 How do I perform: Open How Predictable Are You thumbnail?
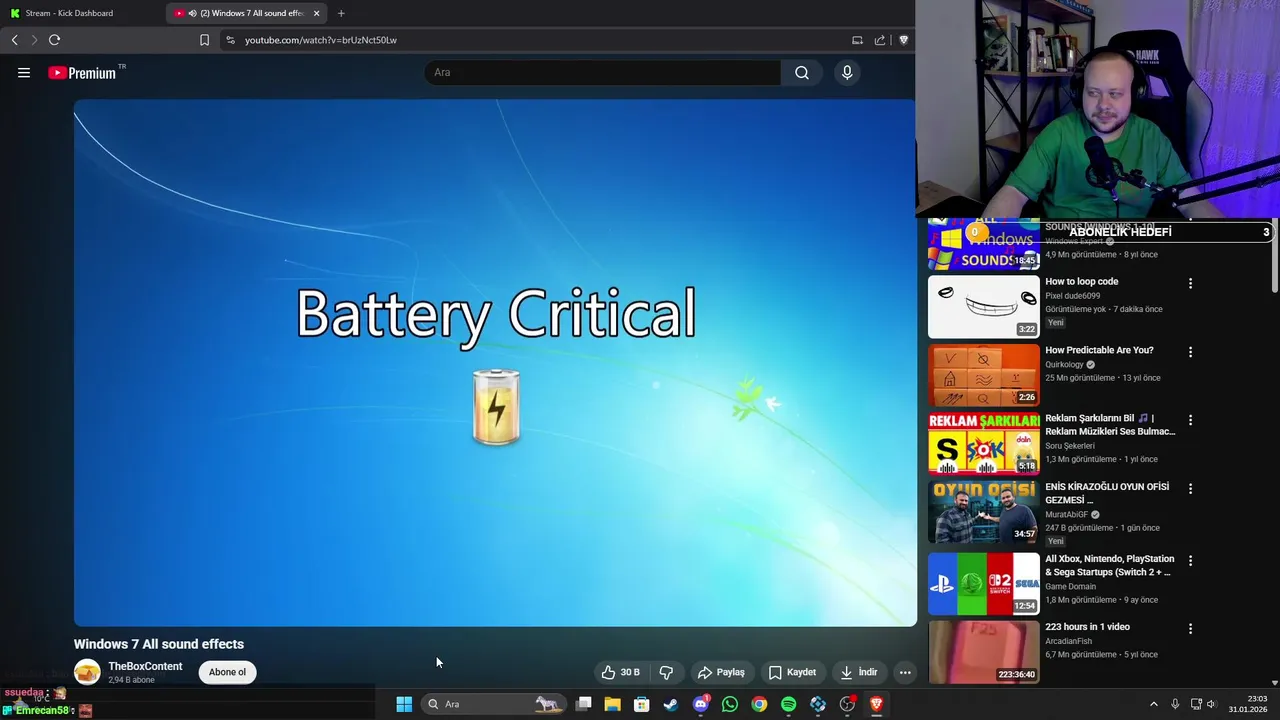point(984,375)
